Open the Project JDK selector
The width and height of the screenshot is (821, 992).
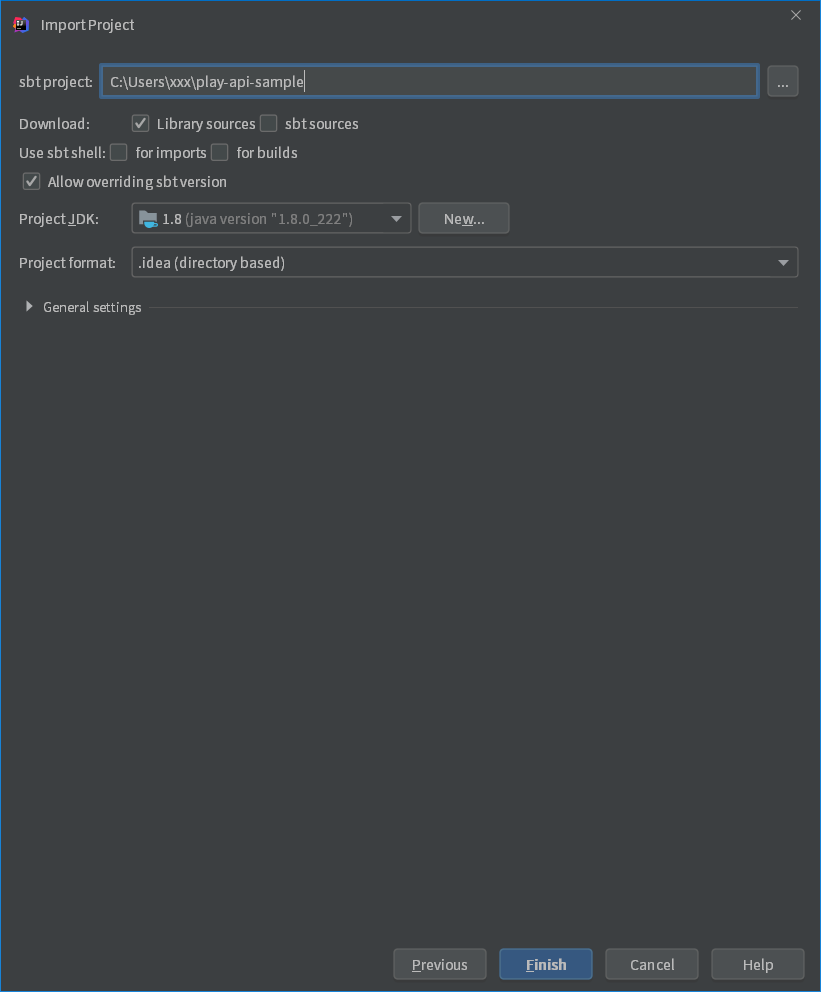tap(270, 217)
